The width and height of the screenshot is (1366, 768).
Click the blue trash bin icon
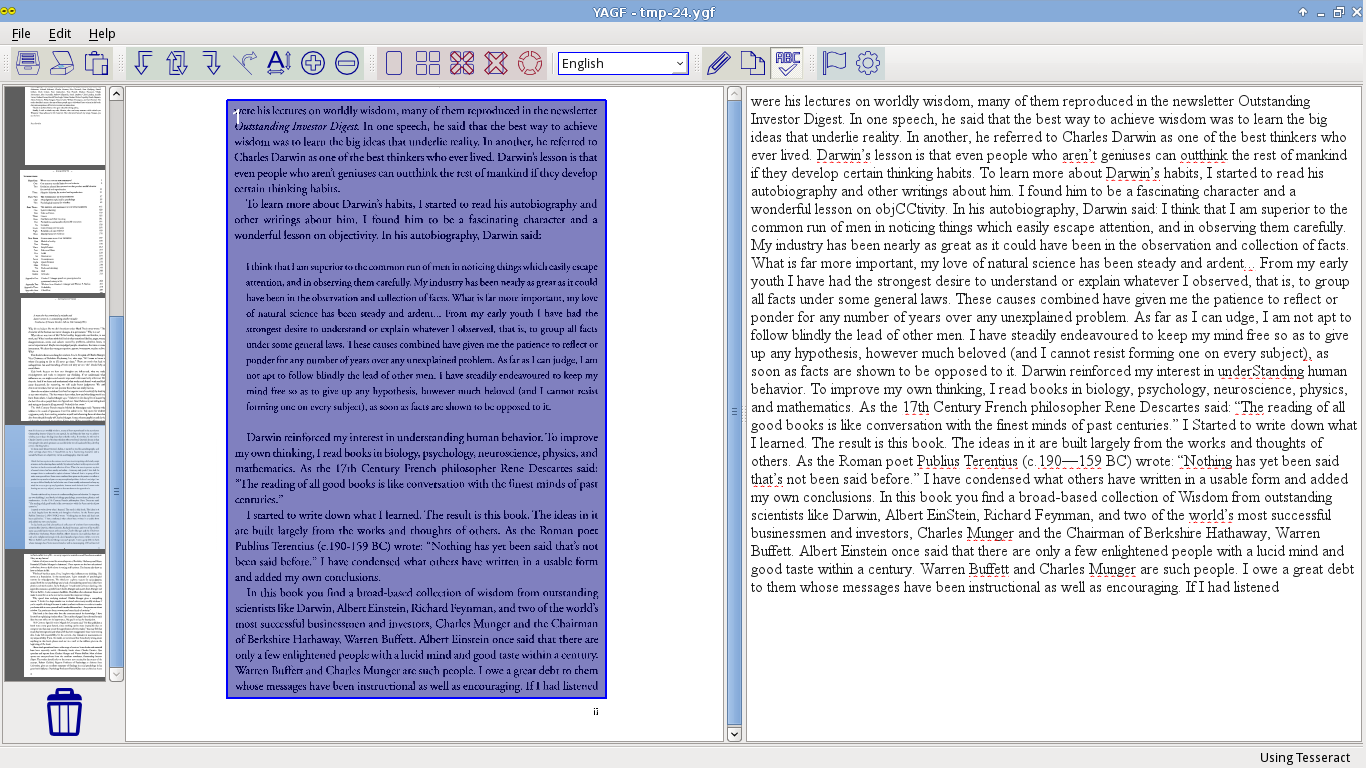coord(64,712)
